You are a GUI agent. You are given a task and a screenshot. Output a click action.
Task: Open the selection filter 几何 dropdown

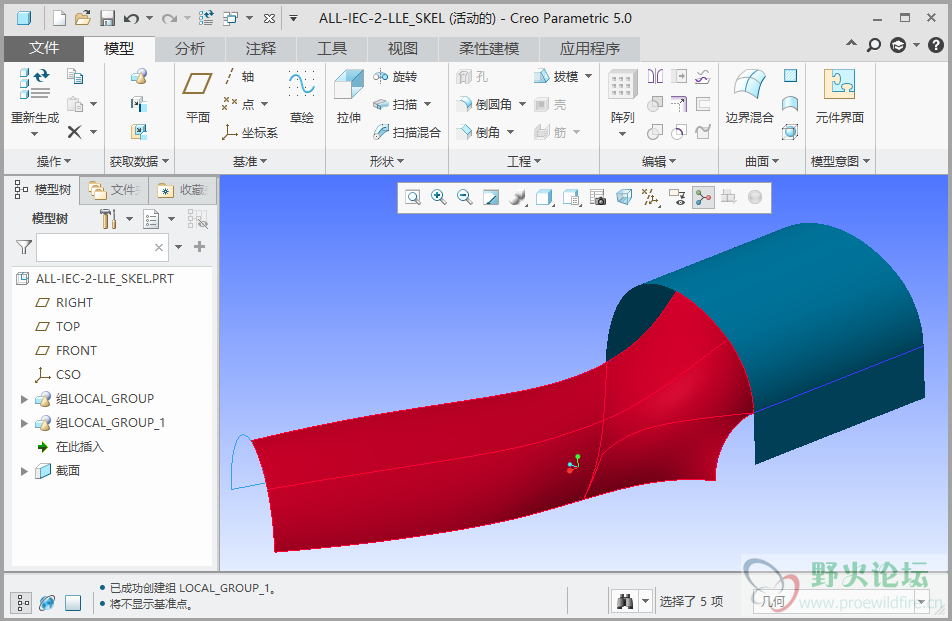click(843, 602)
